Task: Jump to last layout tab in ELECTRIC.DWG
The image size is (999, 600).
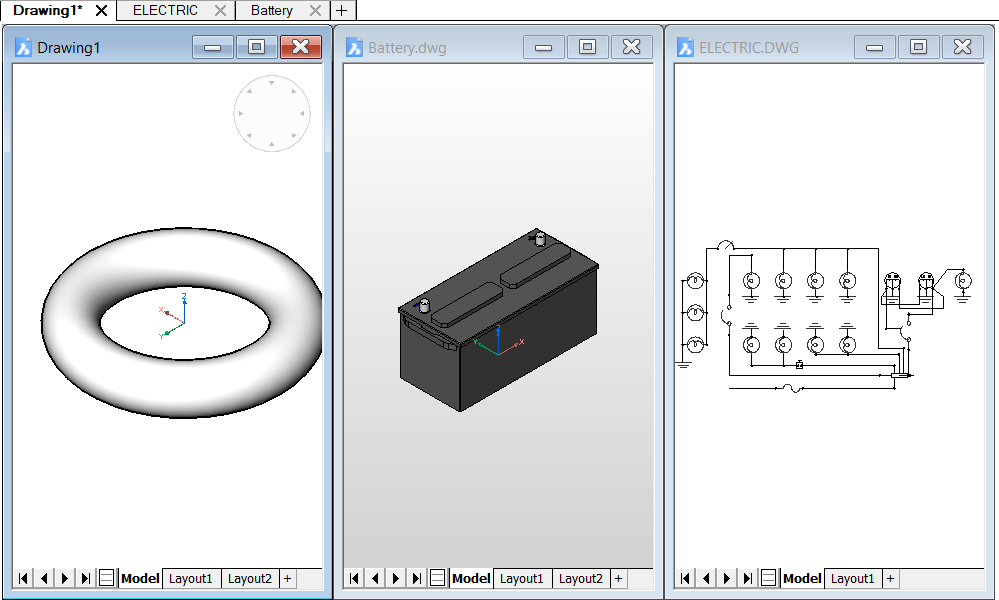Action: point(747,578)
